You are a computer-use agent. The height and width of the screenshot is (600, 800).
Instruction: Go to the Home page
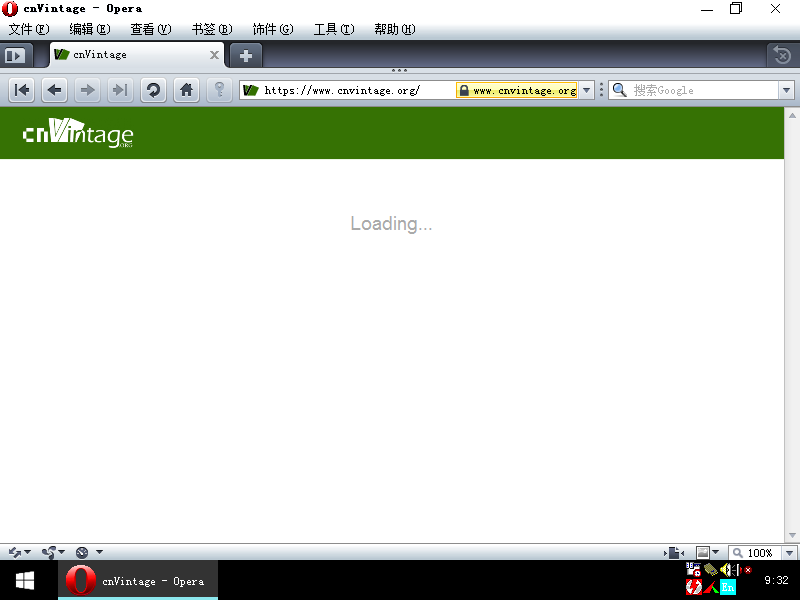click(x=186, y=90)
